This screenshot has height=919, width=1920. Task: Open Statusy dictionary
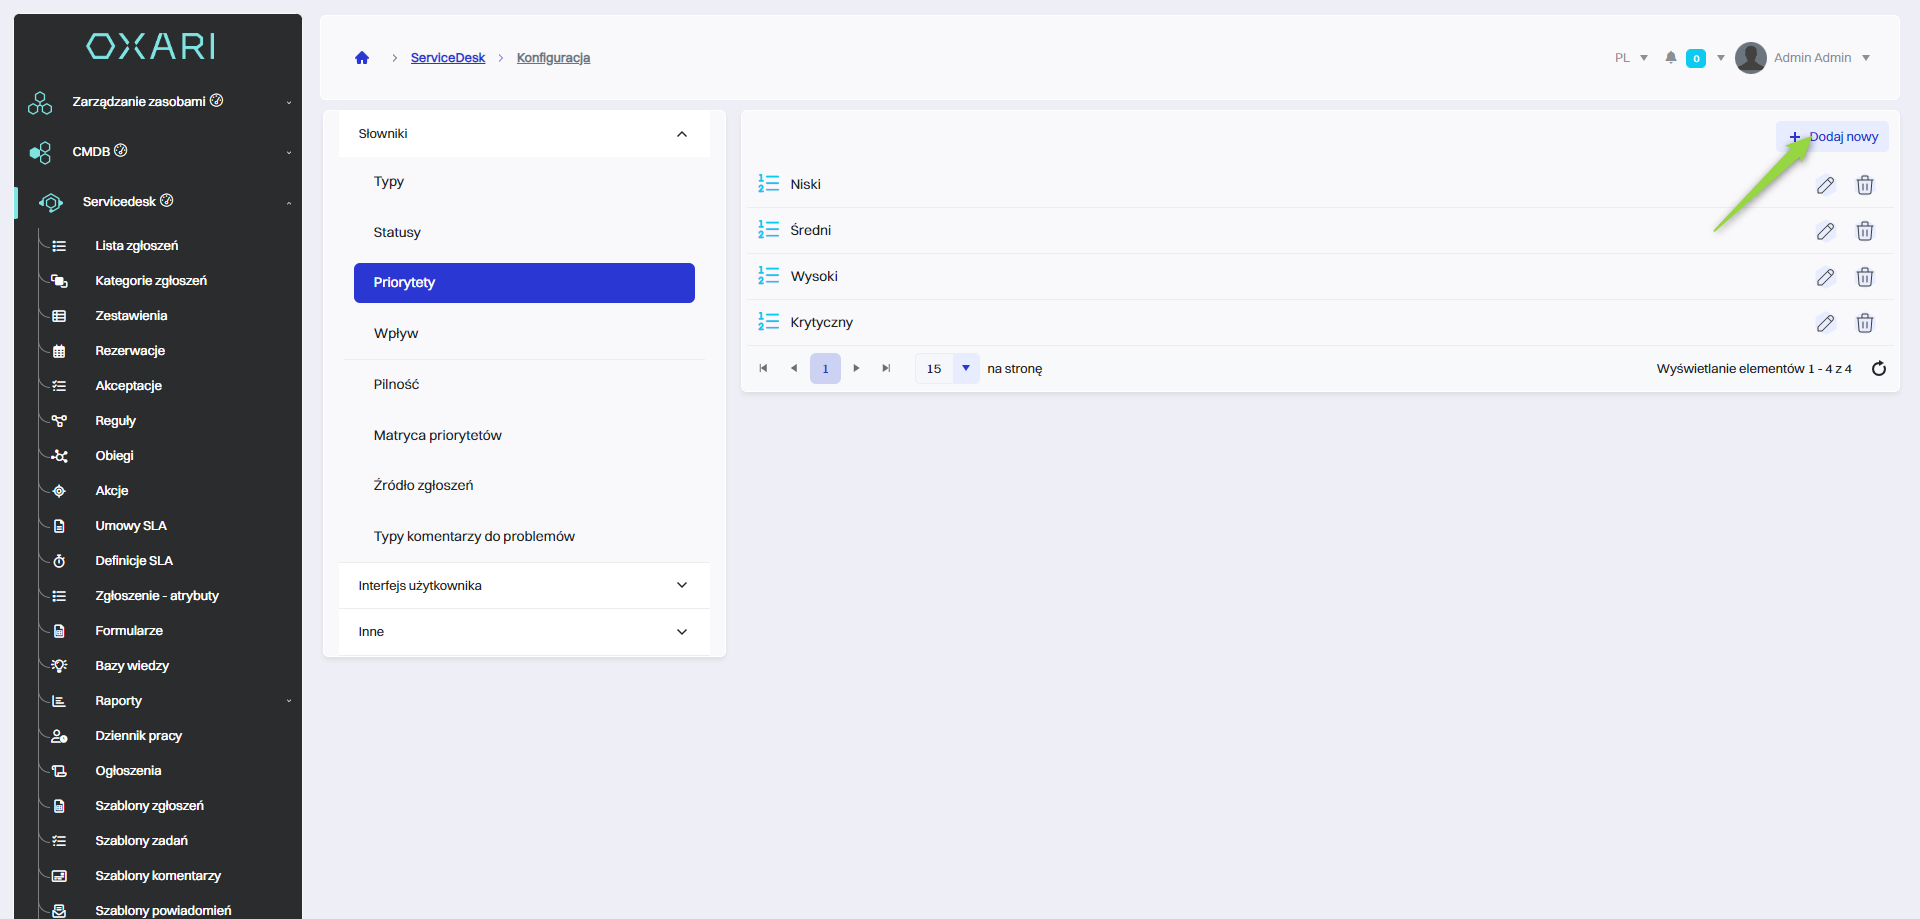pos(397,232)
